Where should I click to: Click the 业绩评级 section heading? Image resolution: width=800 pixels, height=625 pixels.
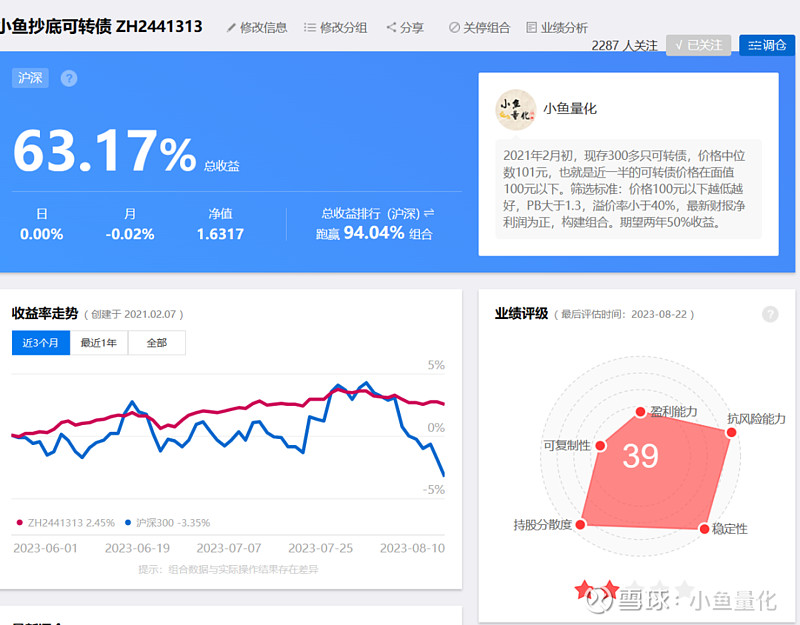(521, 314)
